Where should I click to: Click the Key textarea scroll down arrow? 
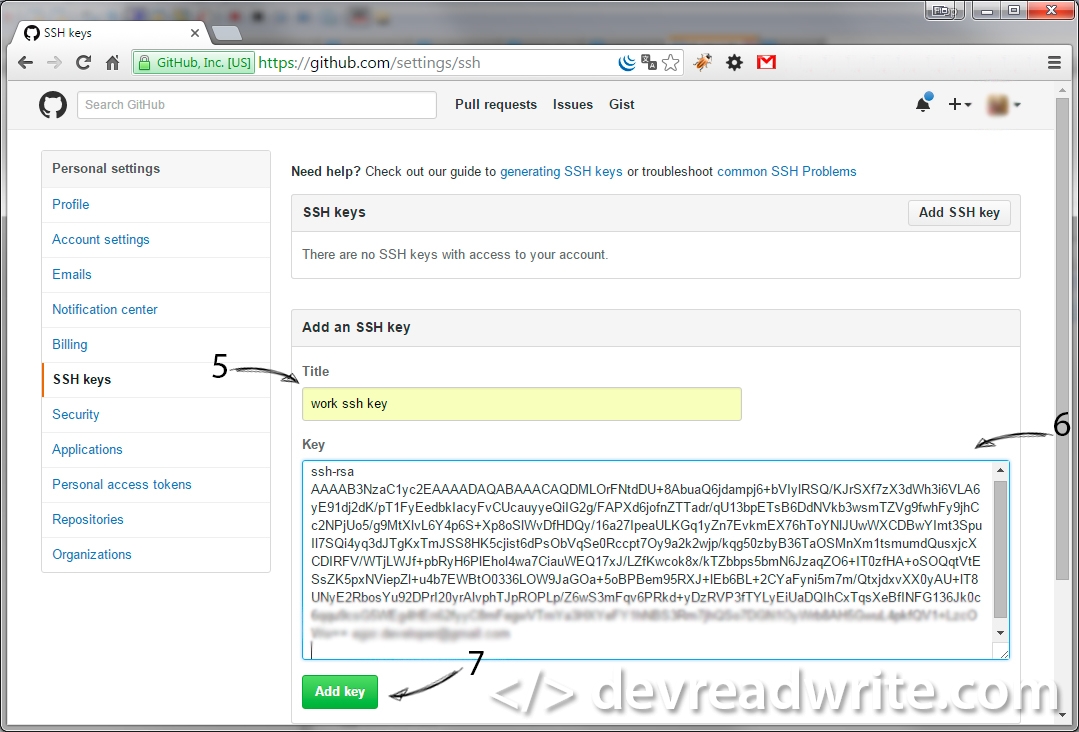(1001, 633)
